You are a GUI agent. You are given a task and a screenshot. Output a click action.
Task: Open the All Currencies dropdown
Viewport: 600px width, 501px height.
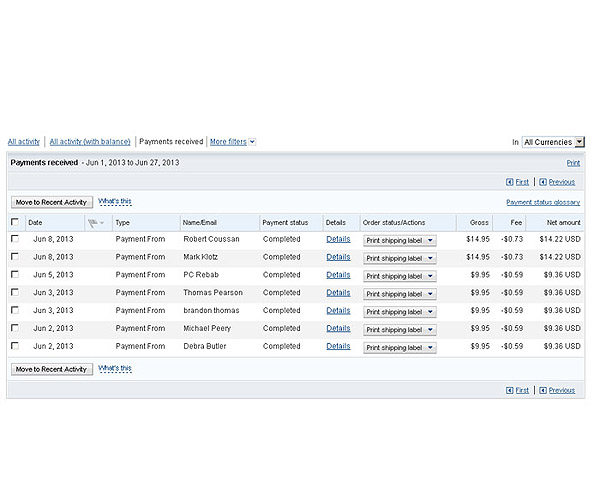(553, 142)
